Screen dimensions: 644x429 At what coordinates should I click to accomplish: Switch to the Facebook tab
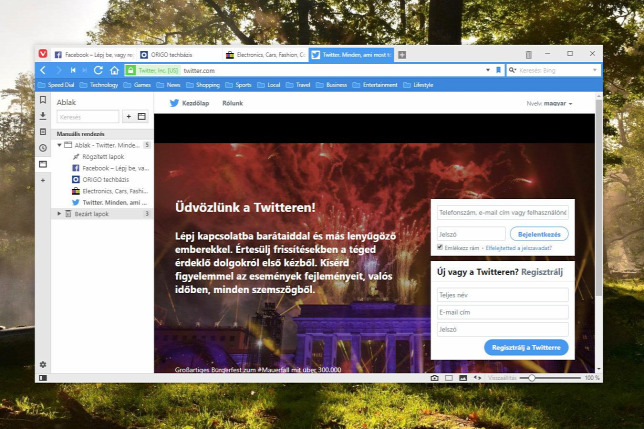tap(93, 55)
